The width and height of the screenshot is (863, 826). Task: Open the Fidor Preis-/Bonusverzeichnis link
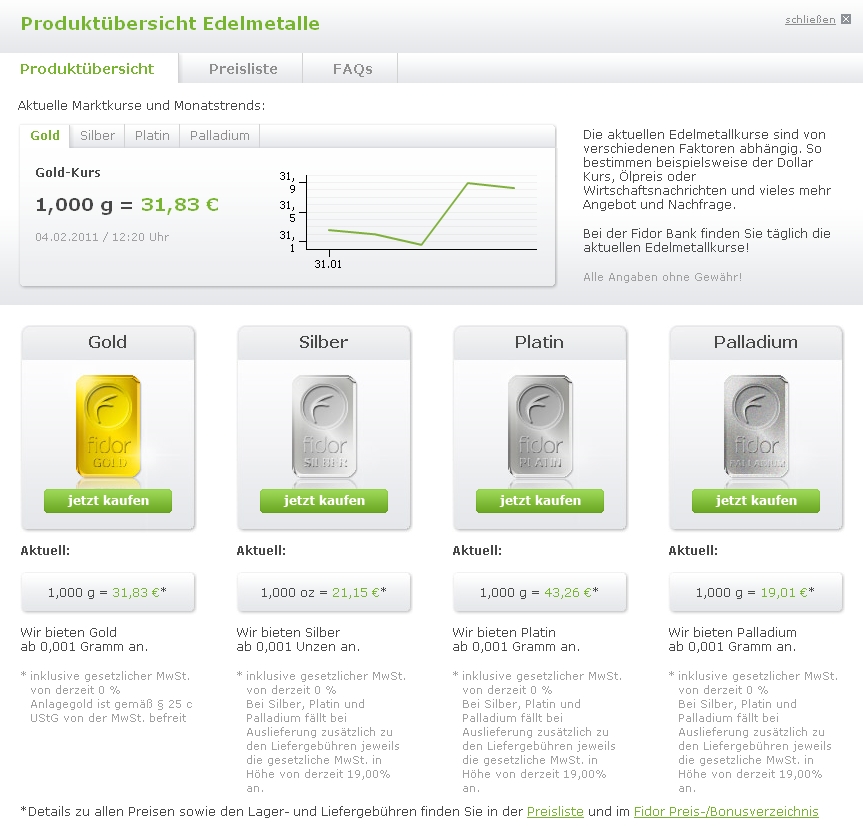726,811
